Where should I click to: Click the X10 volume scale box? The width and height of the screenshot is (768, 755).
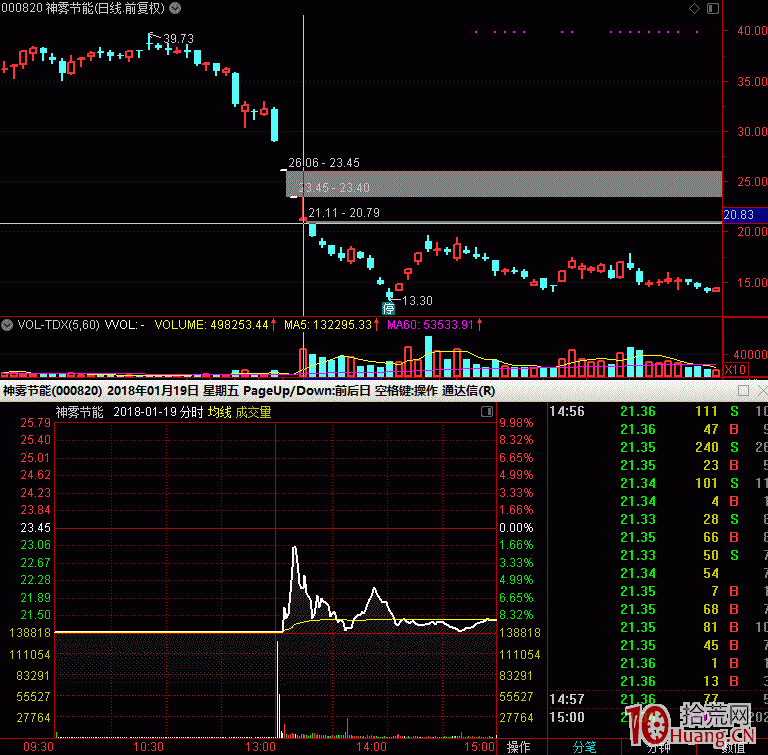pyautogui.click(x=735, y=369)
